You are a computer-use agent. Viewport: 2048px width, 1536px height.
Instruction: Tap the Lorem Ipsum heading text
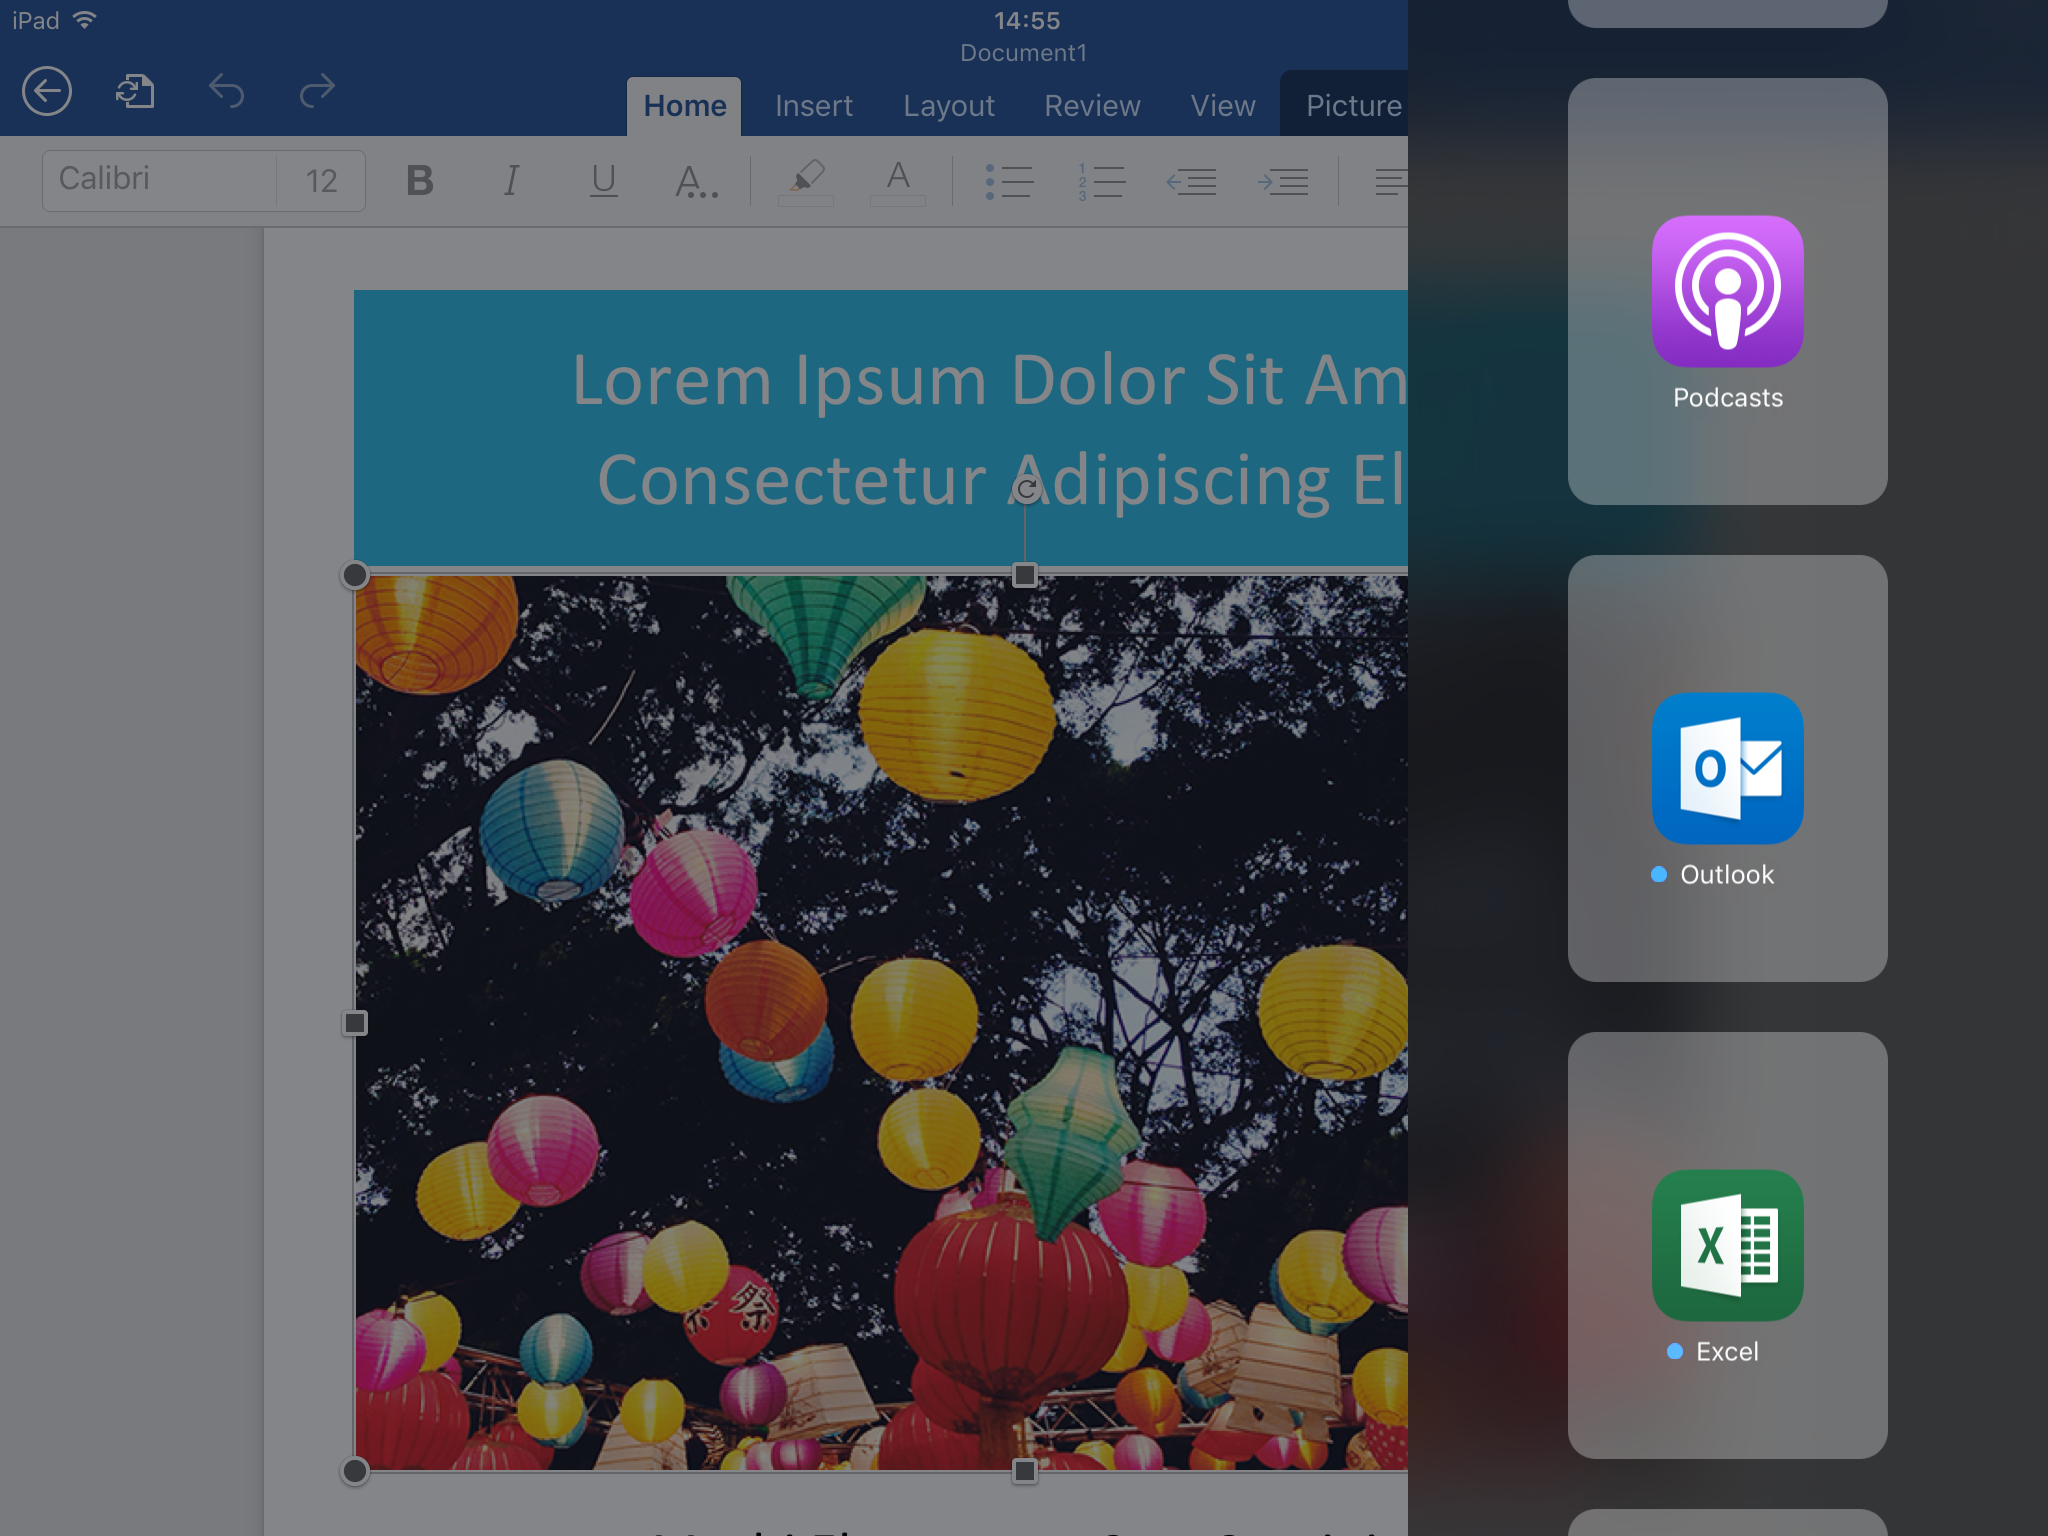pos(990,430)
